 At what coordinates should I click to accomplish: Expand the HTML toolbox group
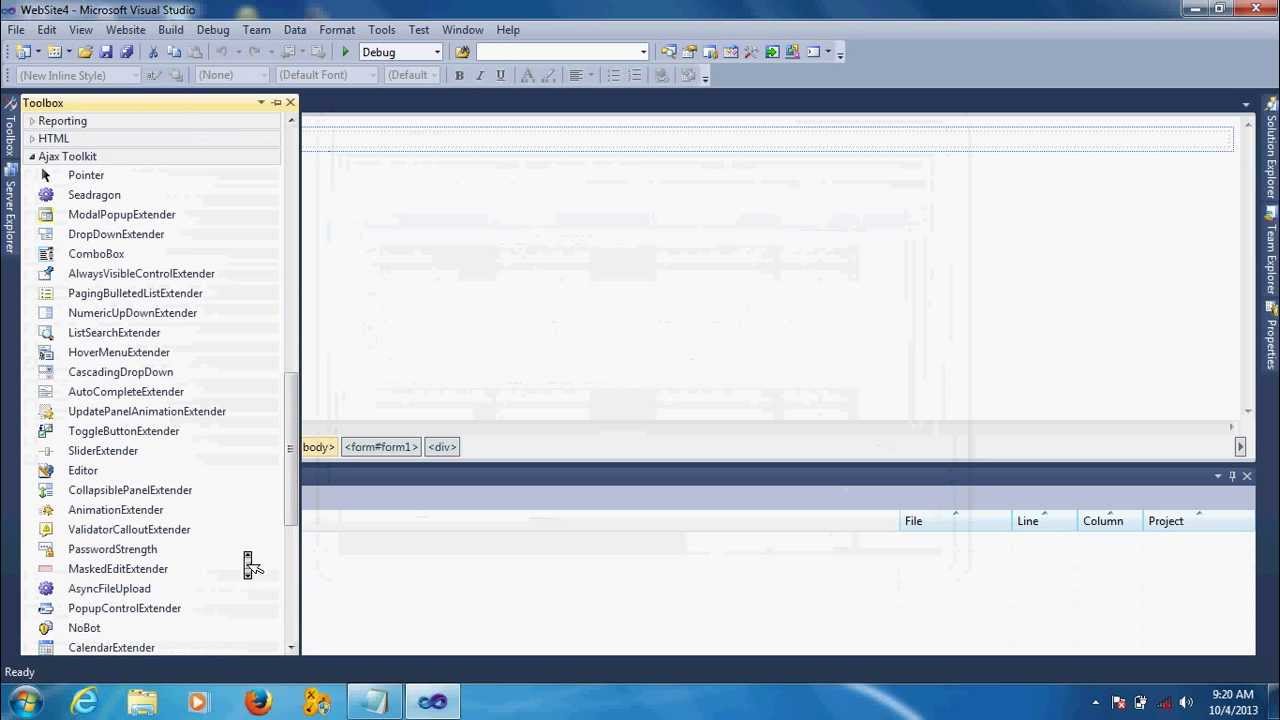click(x=32, y=139)
